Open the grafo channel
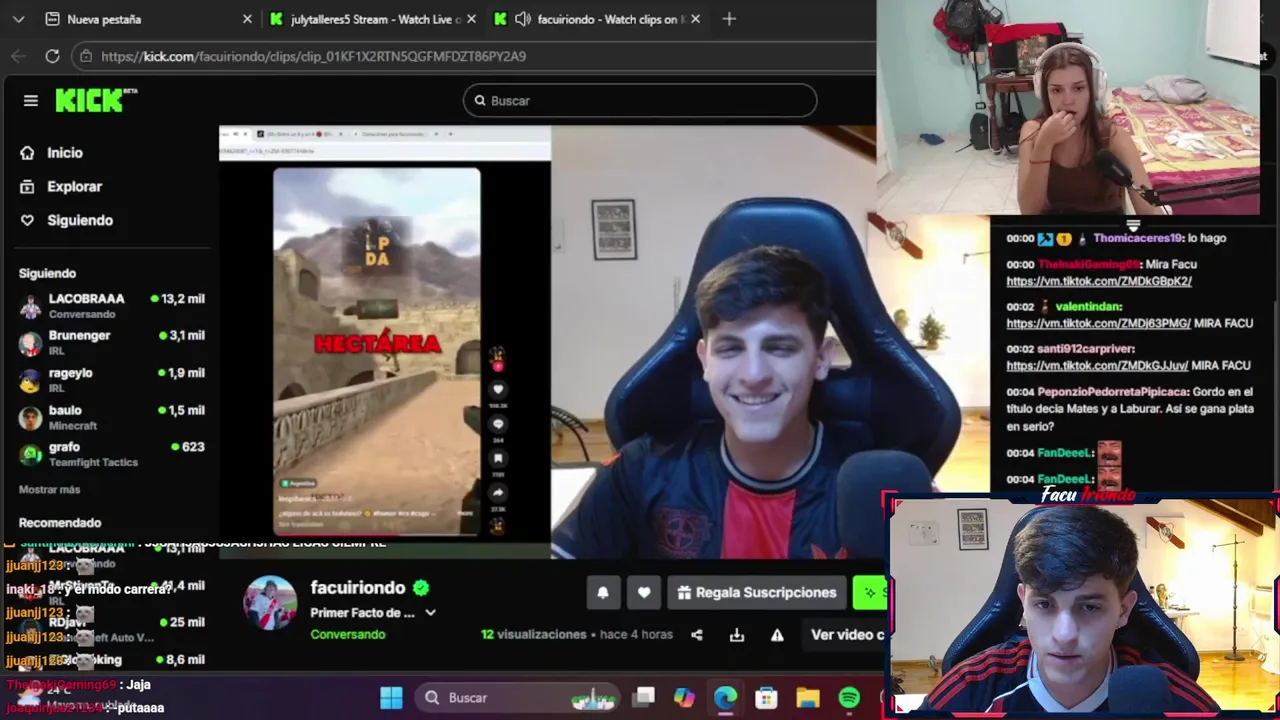 click(112, 454)
